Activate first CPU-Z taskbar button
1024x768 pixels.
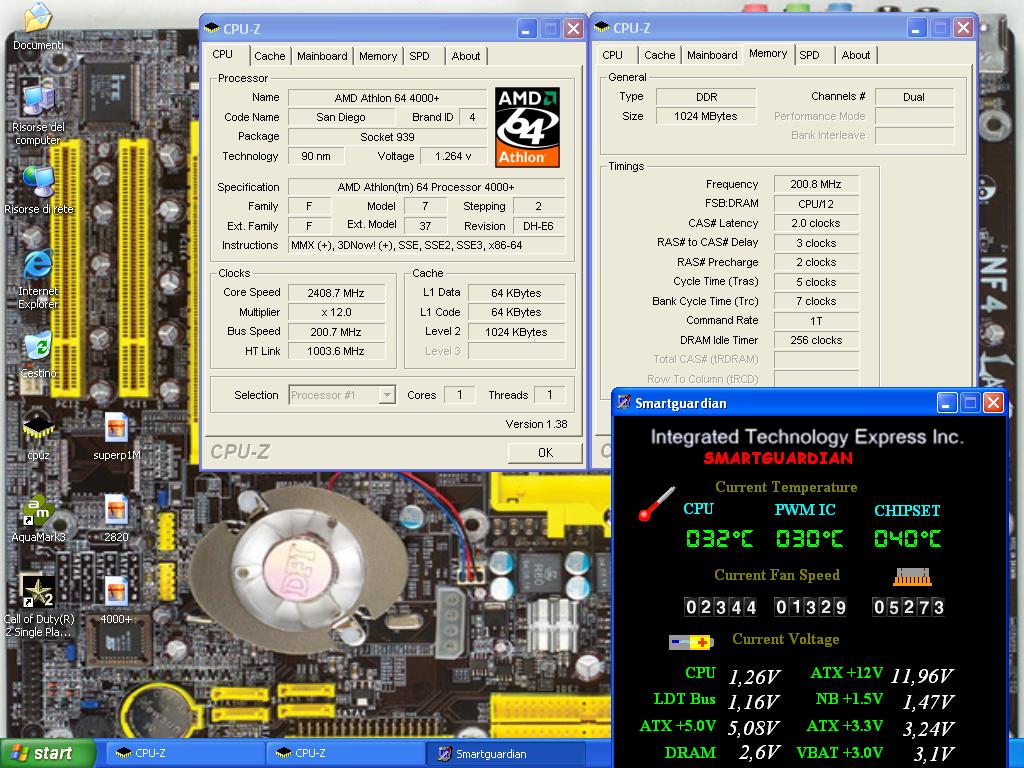pyautogui.click(x=184, y=753)
